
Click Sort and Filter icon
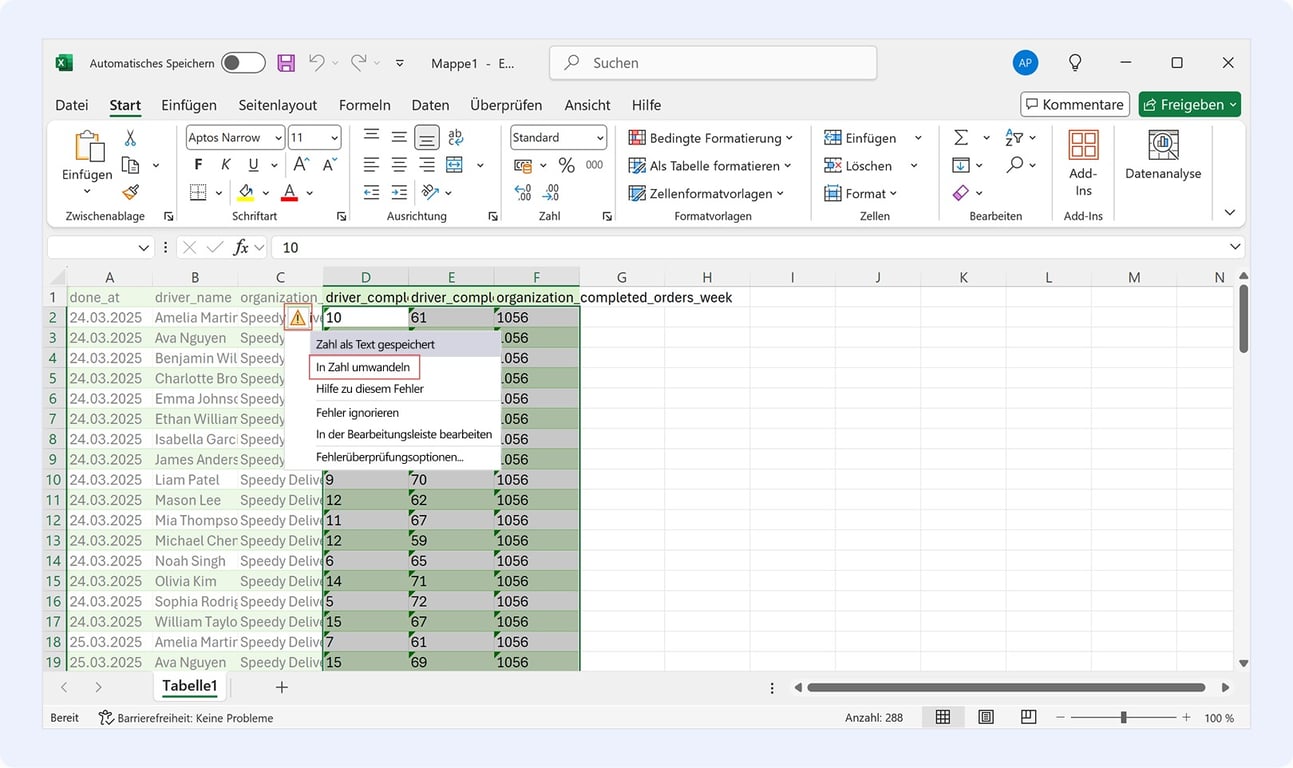[x=1014, y=138]
